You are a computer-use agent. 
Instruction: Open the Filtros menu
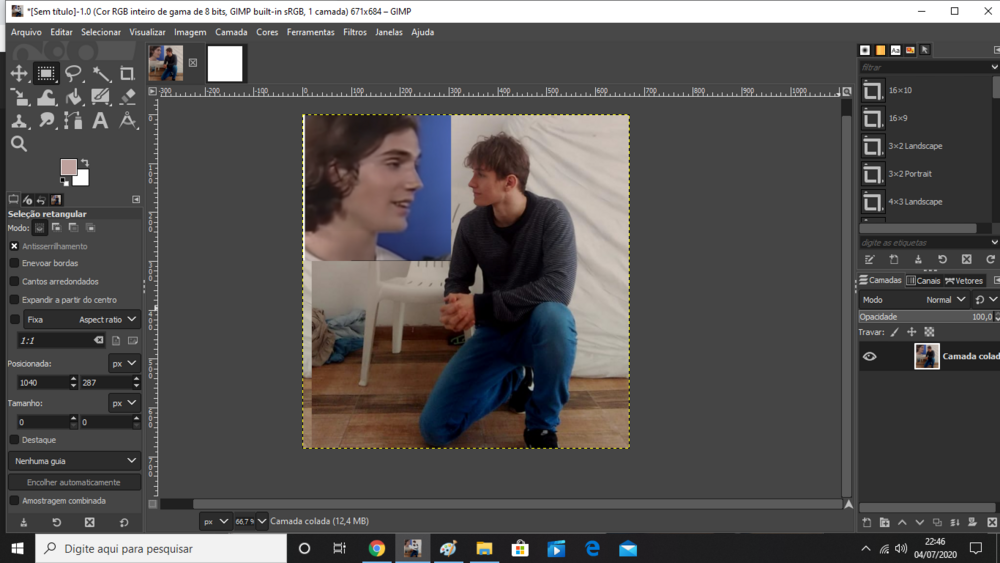354,32
